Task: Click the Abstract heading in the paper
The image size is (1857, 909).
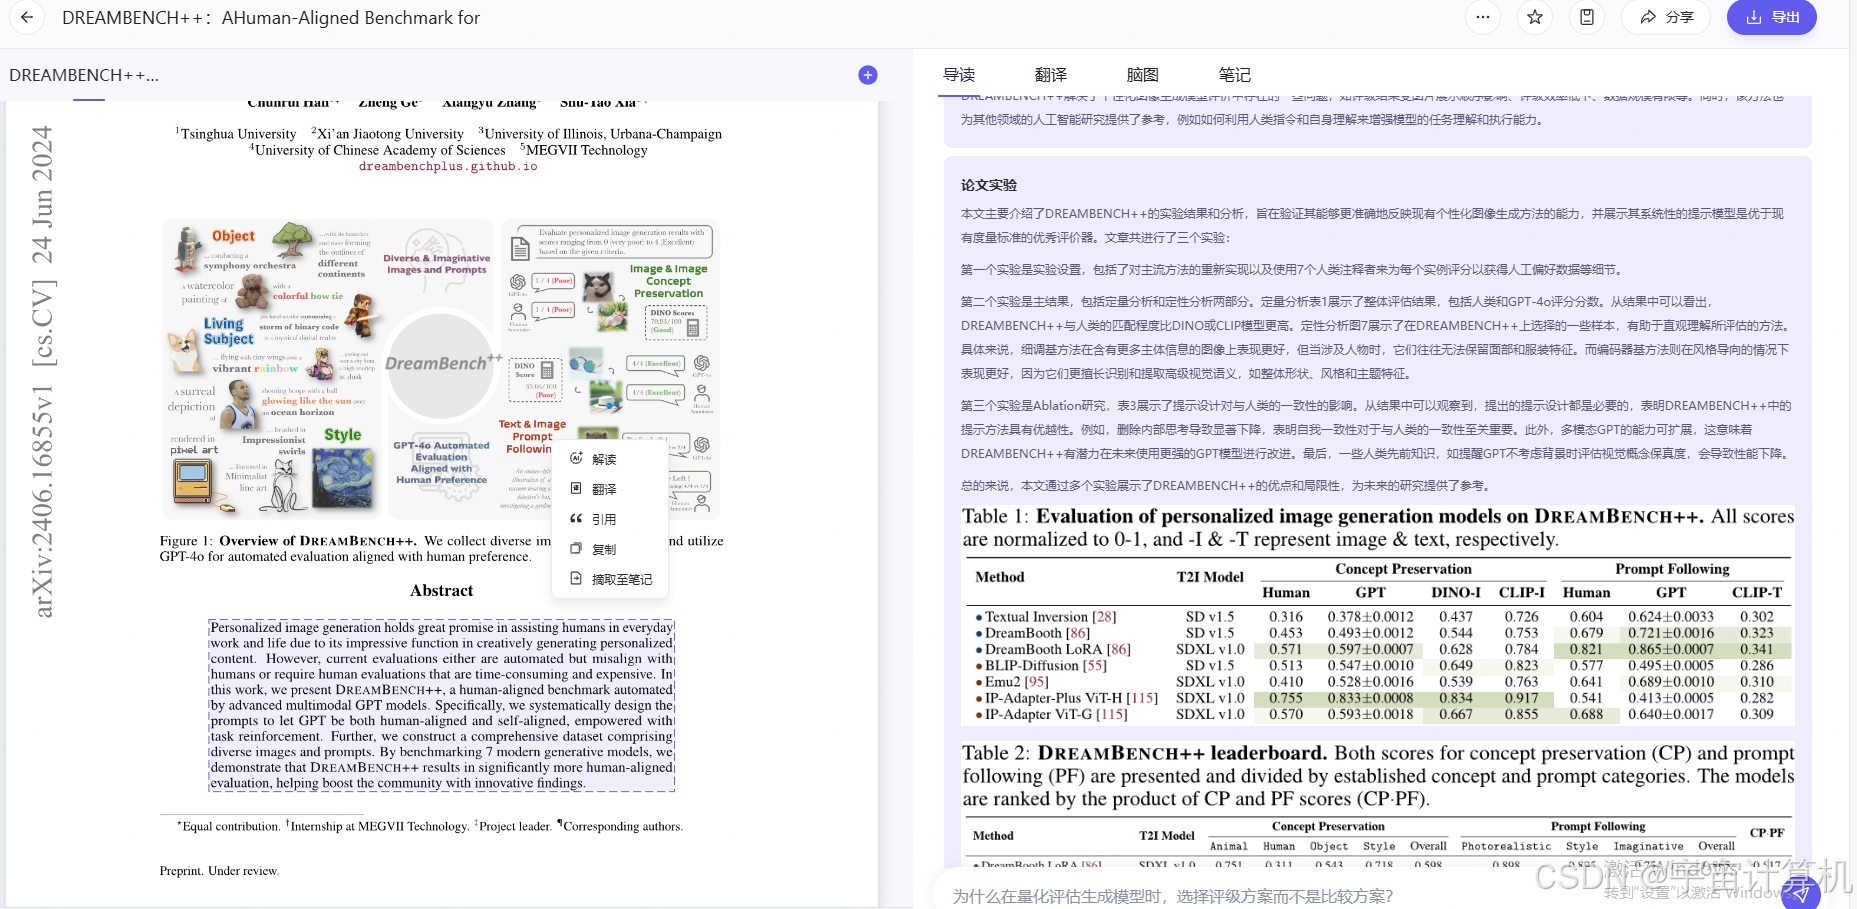Action: click(441, 591)
